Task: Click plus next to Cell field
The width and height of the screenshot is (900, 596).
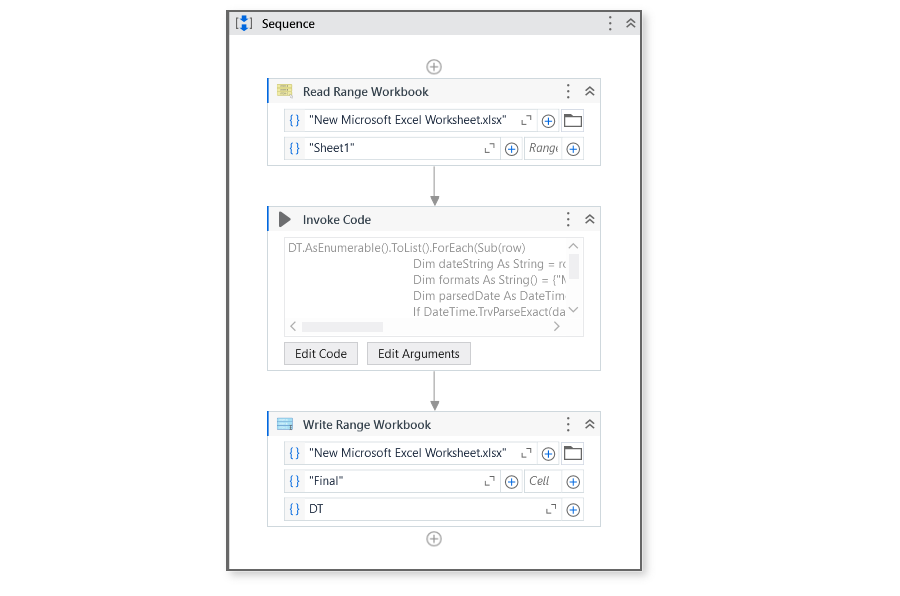Action: pyautogui.click(x=573, y=482)
